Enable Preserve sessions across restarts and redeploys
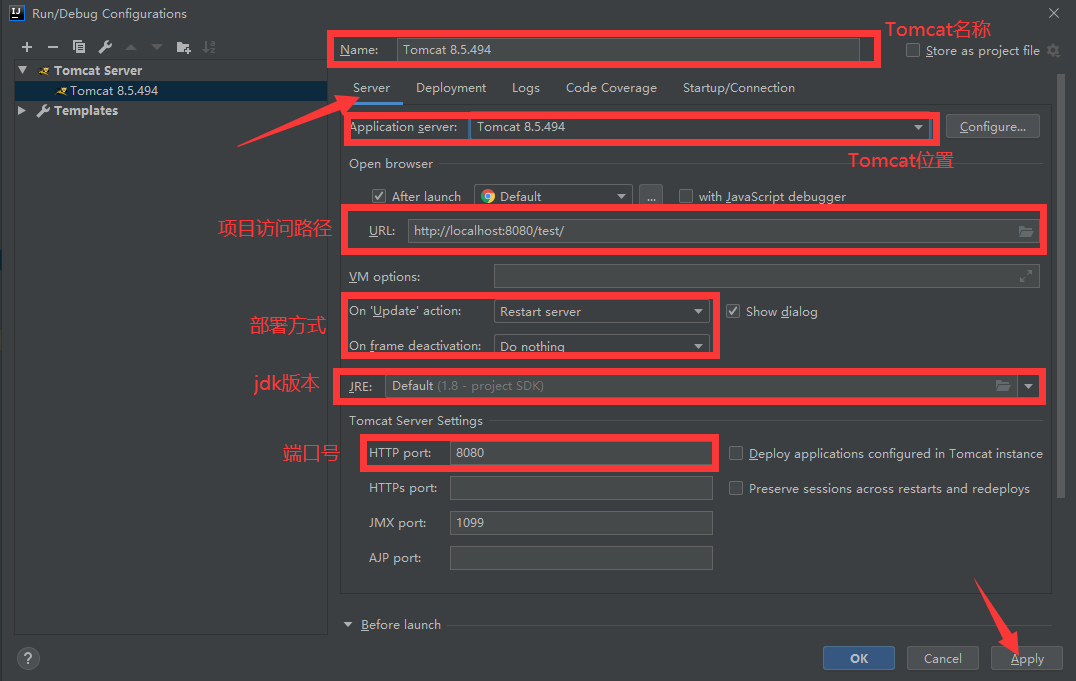1076x681 pixels. pos(736,488)
